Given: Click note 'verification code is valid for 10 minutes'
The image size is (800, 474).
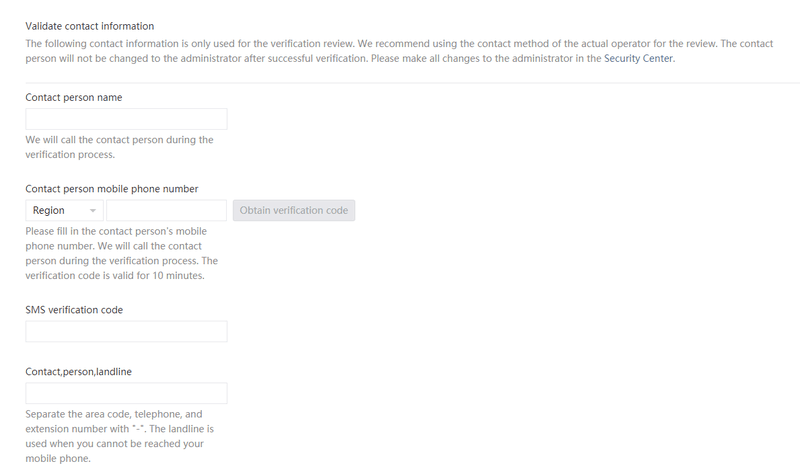Looking at the screenshot, I should [115, 276].
